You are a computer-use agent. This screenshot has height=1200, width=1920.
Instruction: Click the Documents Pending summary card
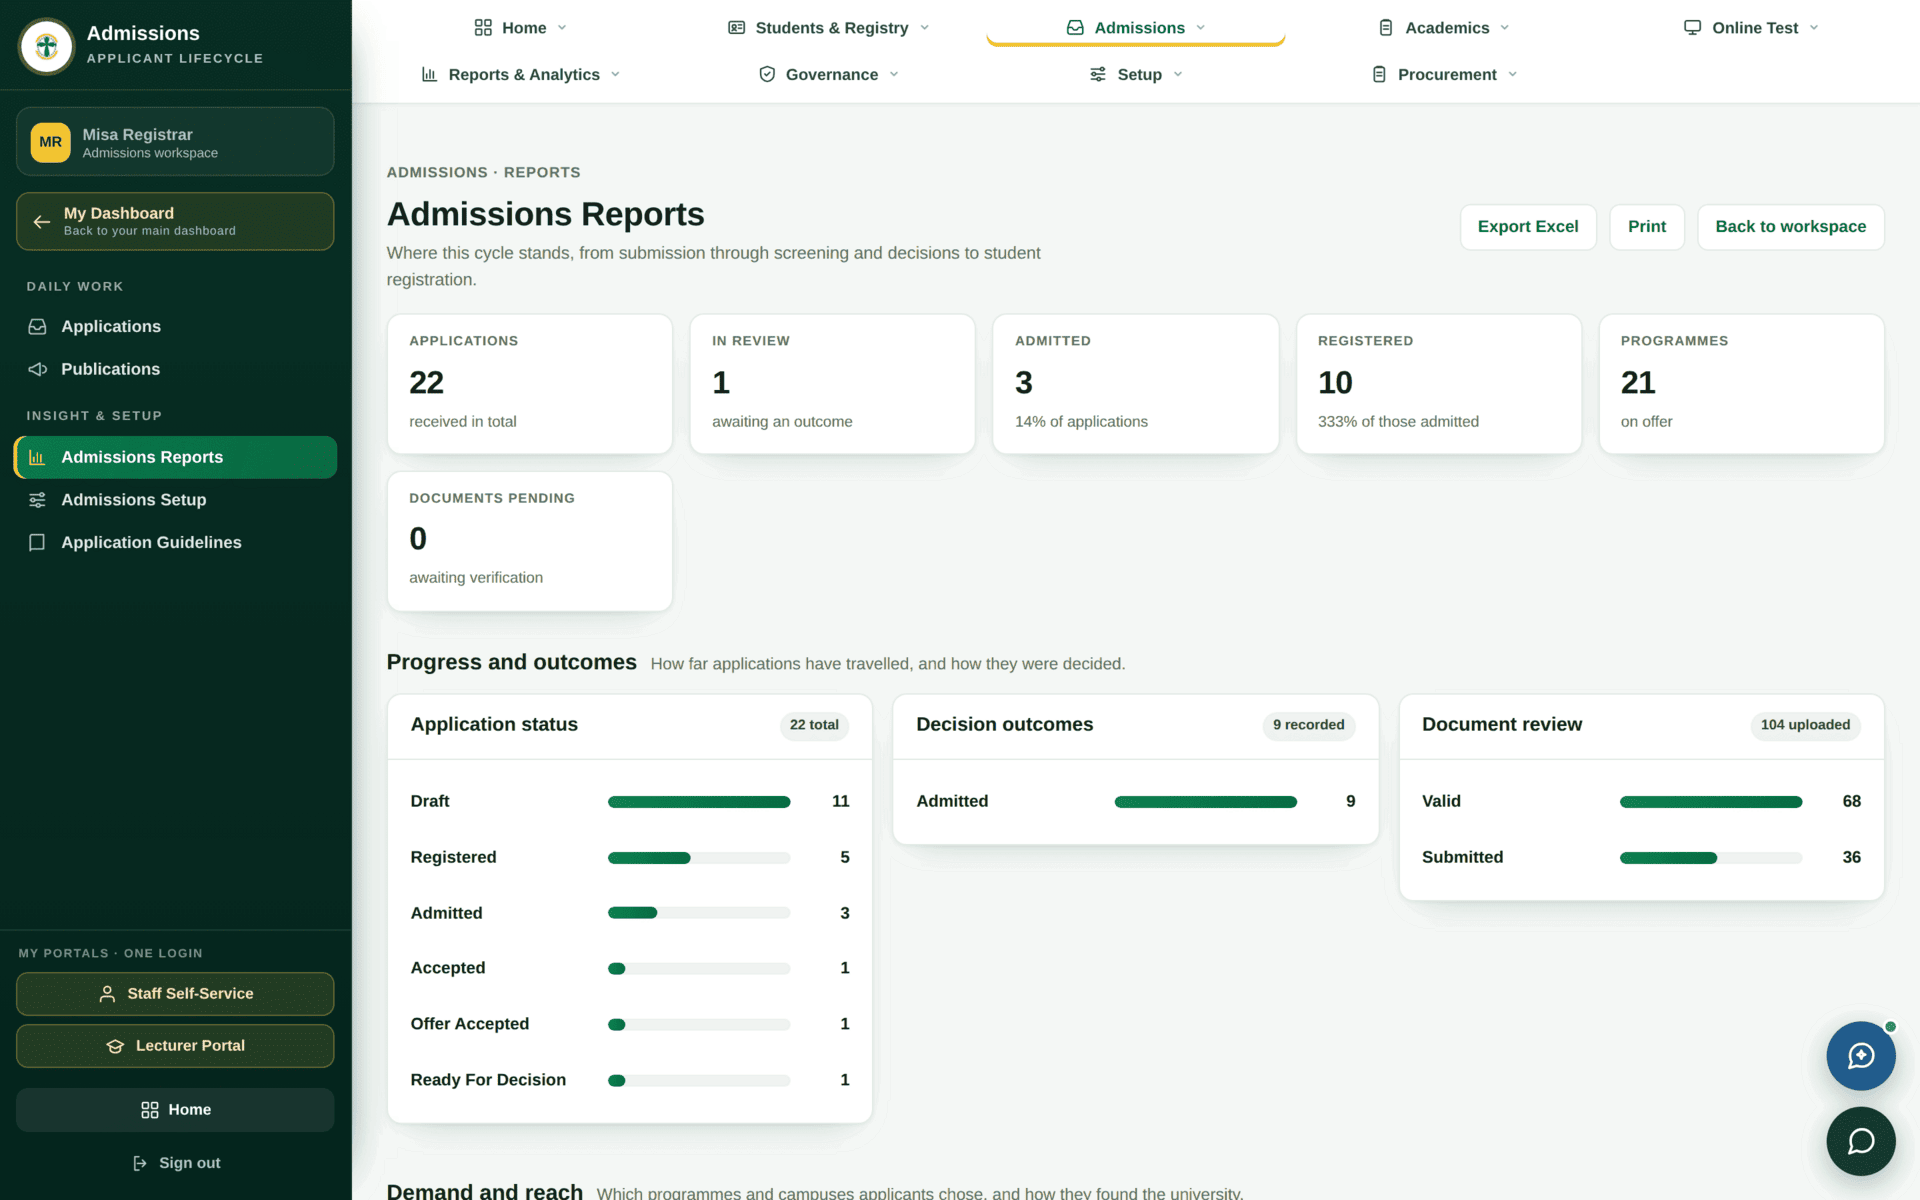(x=530, y=541)
